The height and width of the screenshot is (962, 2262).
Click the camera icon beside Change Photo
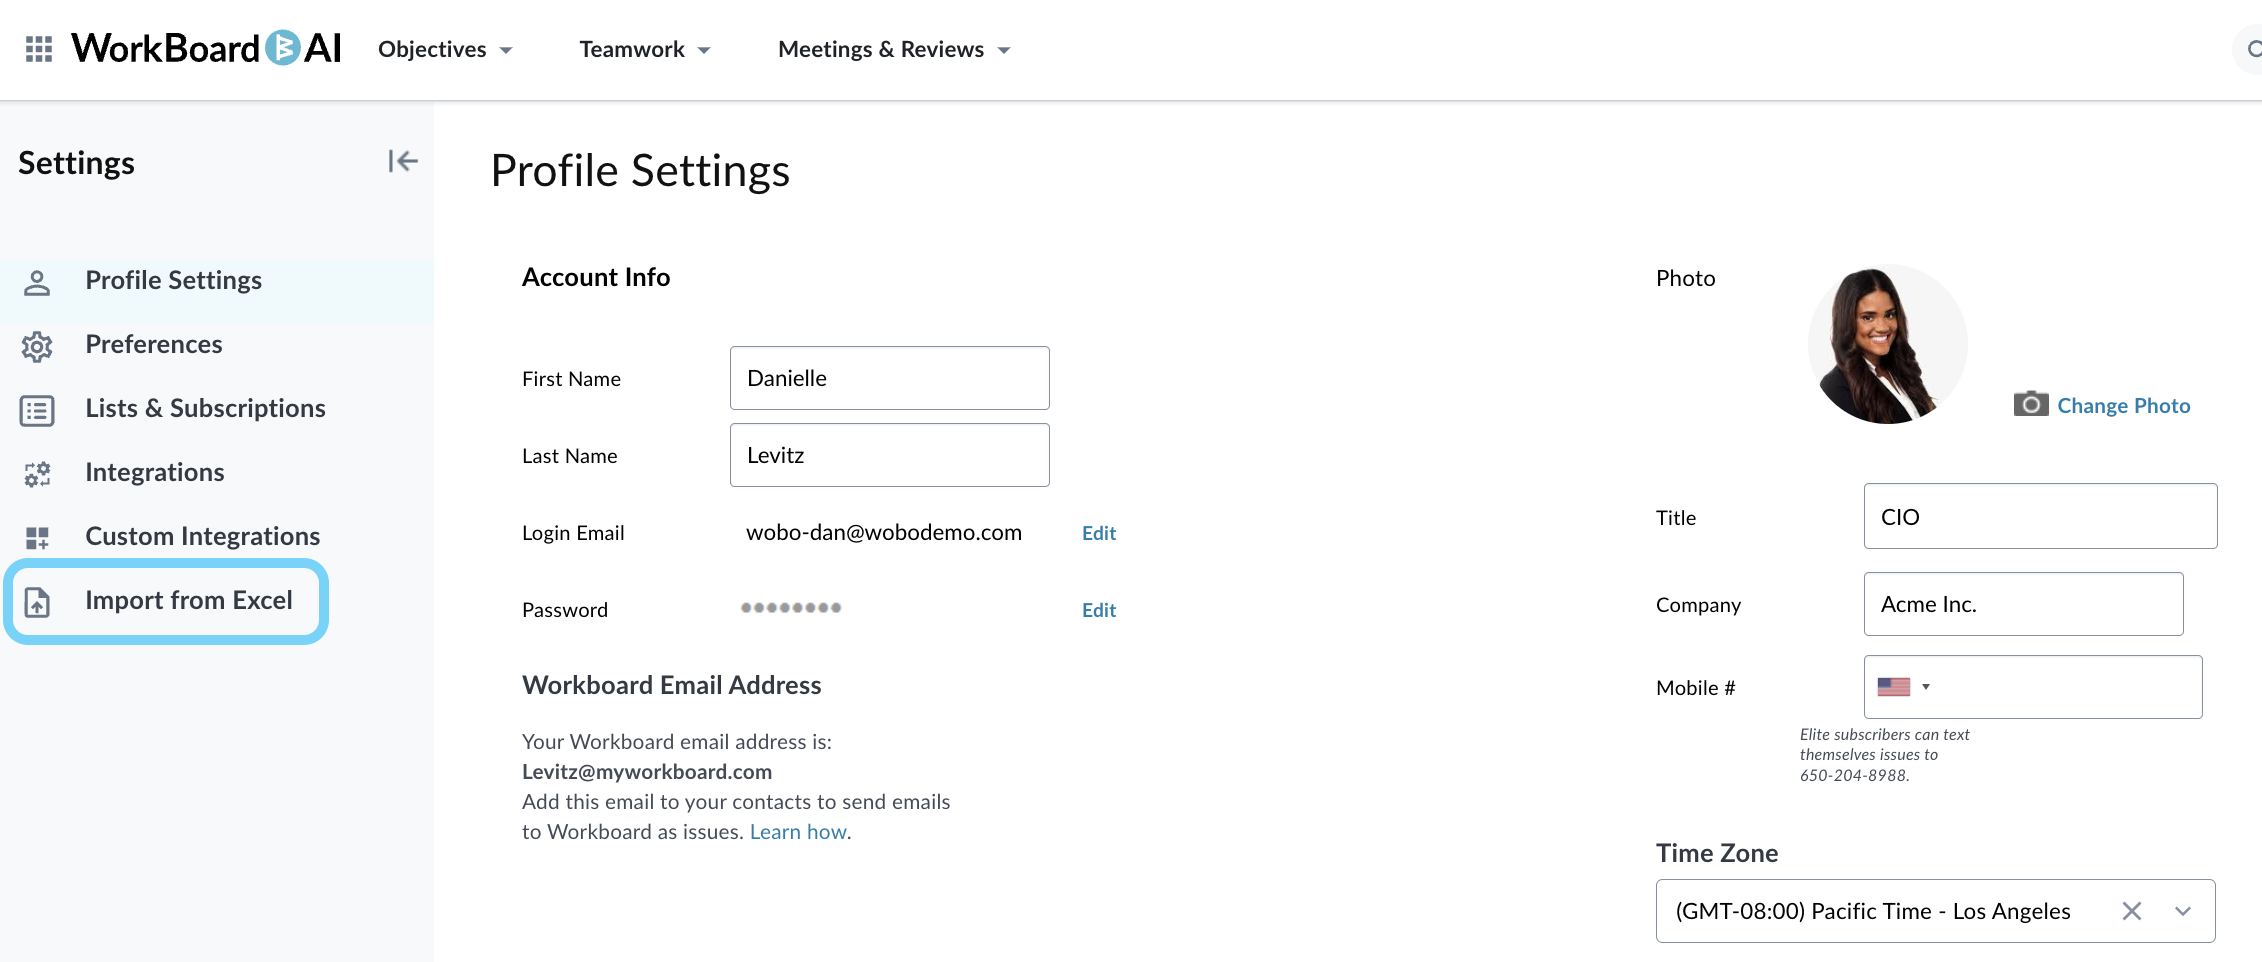pos(2031,404)
